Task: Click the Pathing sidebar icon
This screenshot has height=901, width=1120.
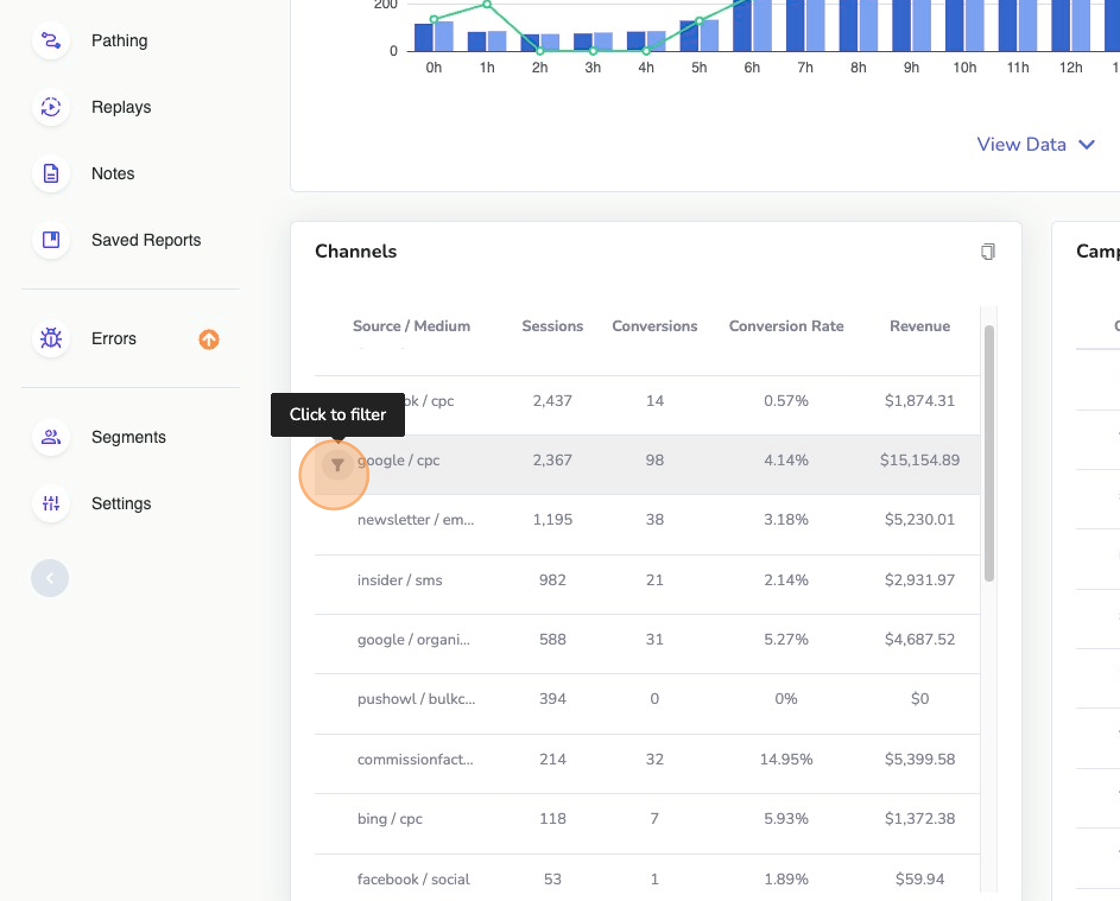Action: point(51,41)
